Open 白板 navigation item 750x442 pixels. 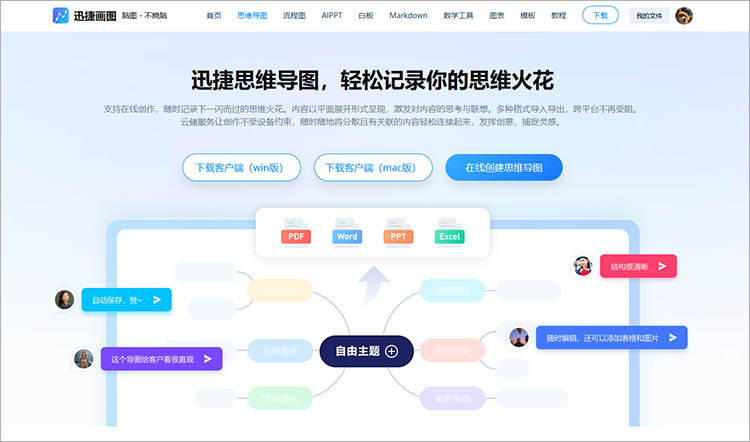click(366, 15)
